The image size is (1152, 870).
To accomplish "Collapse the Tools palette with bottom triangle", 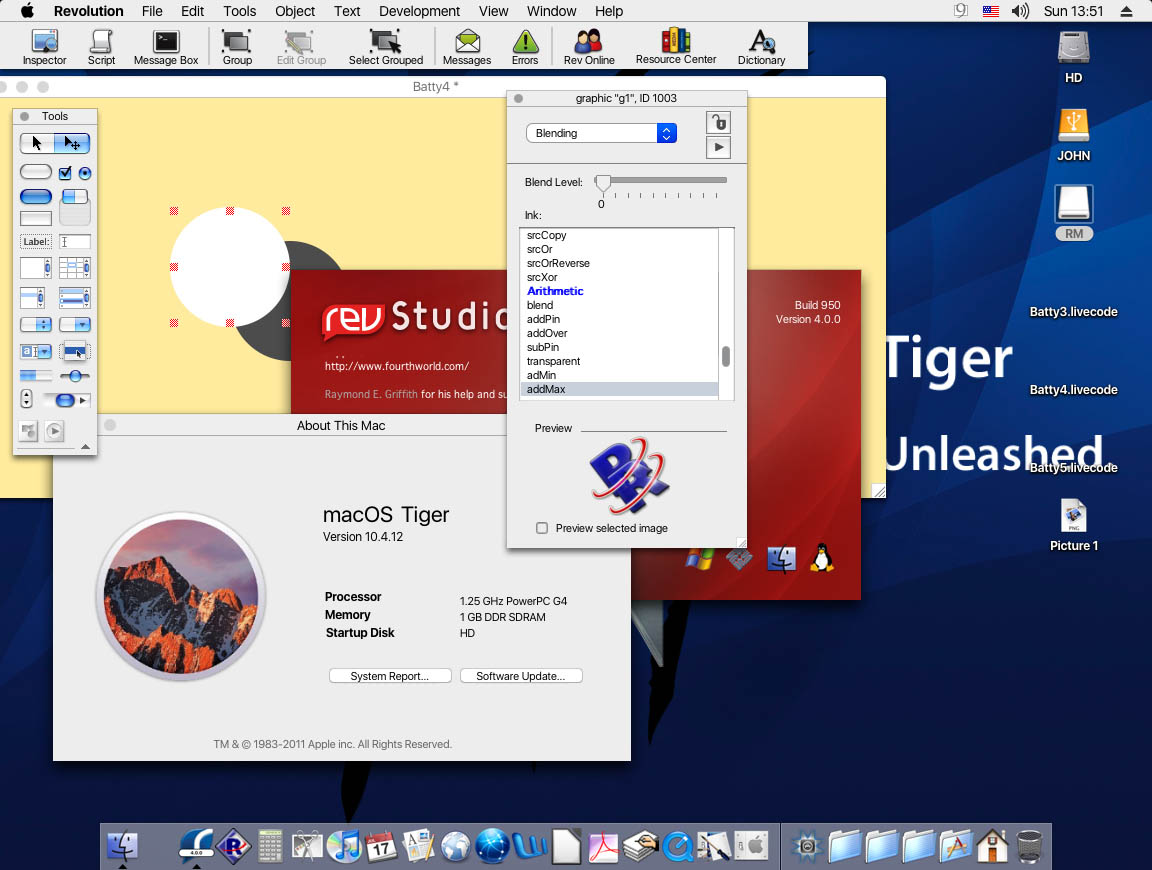I will coord(85,447).
